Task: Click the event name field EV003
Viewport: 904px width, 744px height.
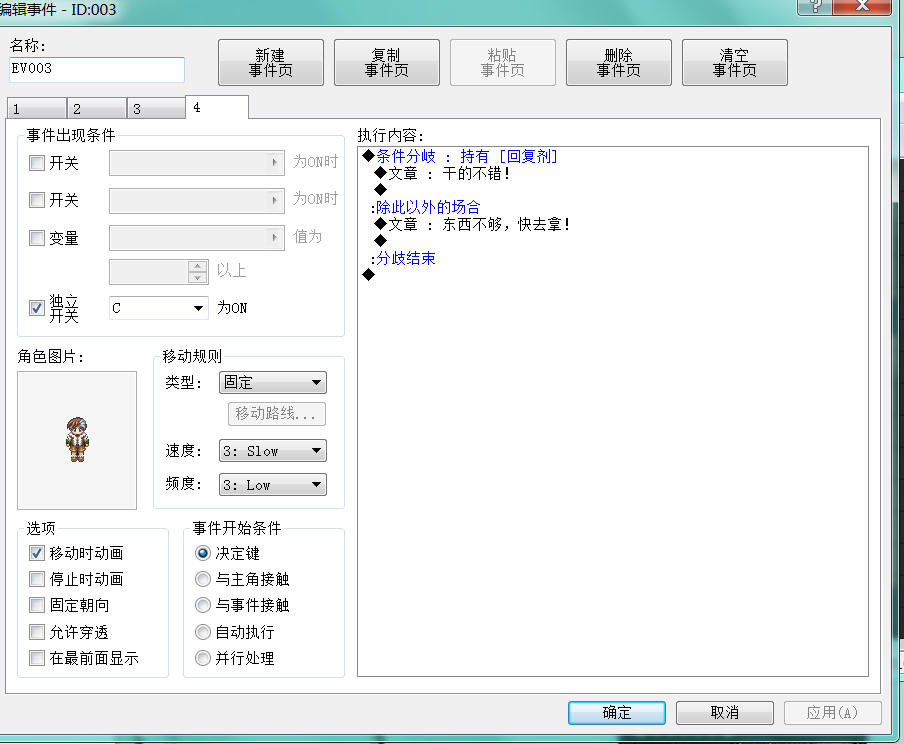Action: (x=97, y=69)
